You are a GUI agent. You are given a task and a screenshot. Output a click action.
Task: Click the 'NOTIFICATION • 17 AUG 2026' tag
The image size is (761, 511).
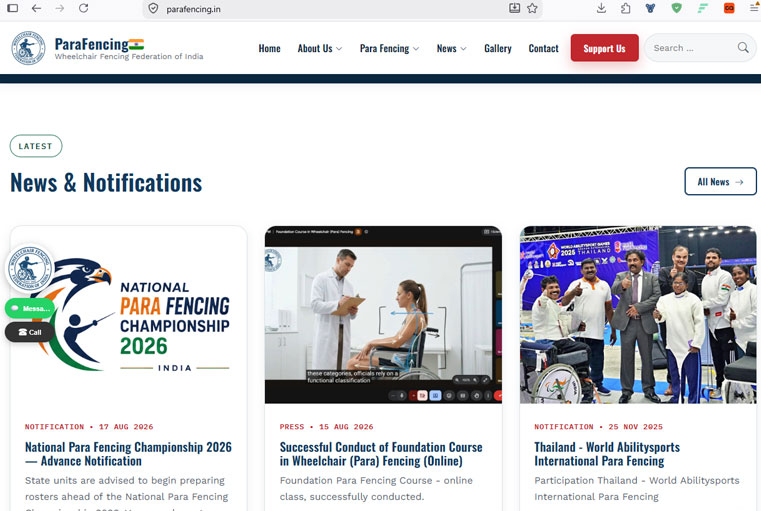(89, 427)
